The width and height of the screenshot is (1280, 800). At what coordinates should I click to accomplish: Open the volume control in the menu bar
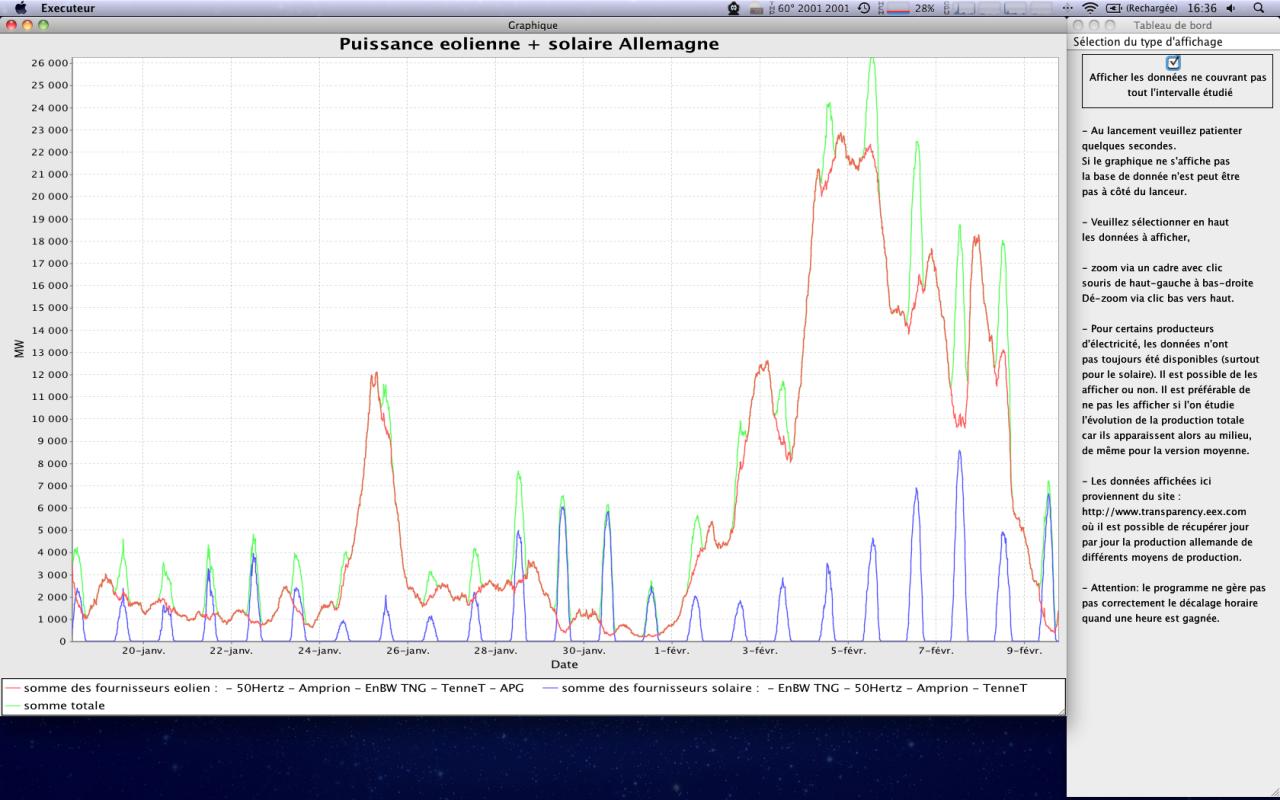pyautogui.click(x=1230, y=8)
